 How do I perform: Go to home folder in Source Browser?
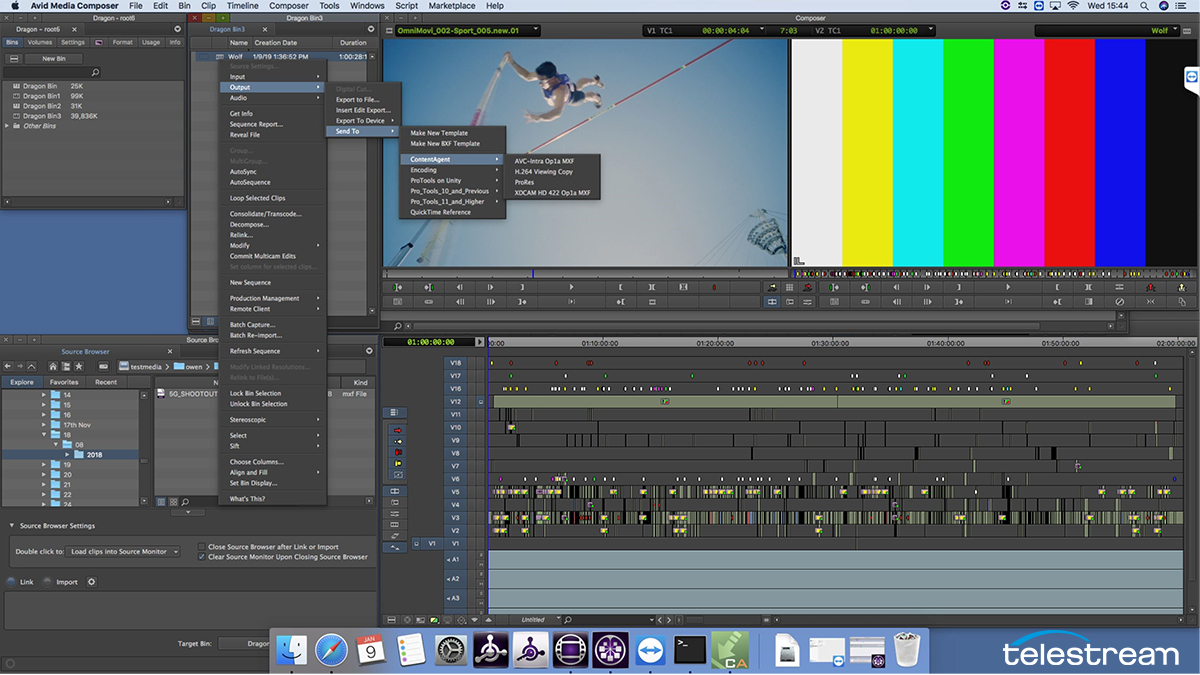[53, 367]
